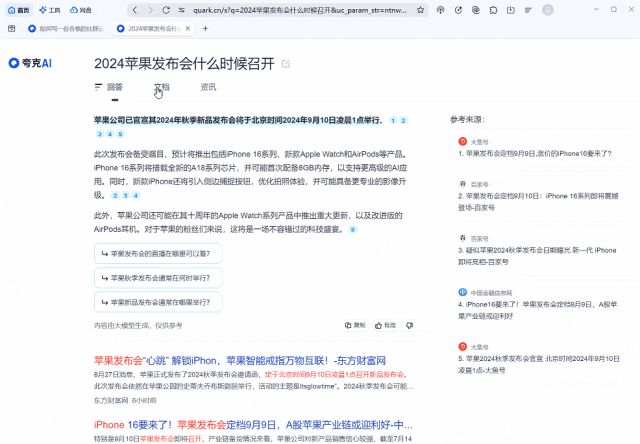Click suggestion 苹果新品发布会通常在哪里举行?
The height and width of the screenshot is (444, 640).
coord(158,302)
